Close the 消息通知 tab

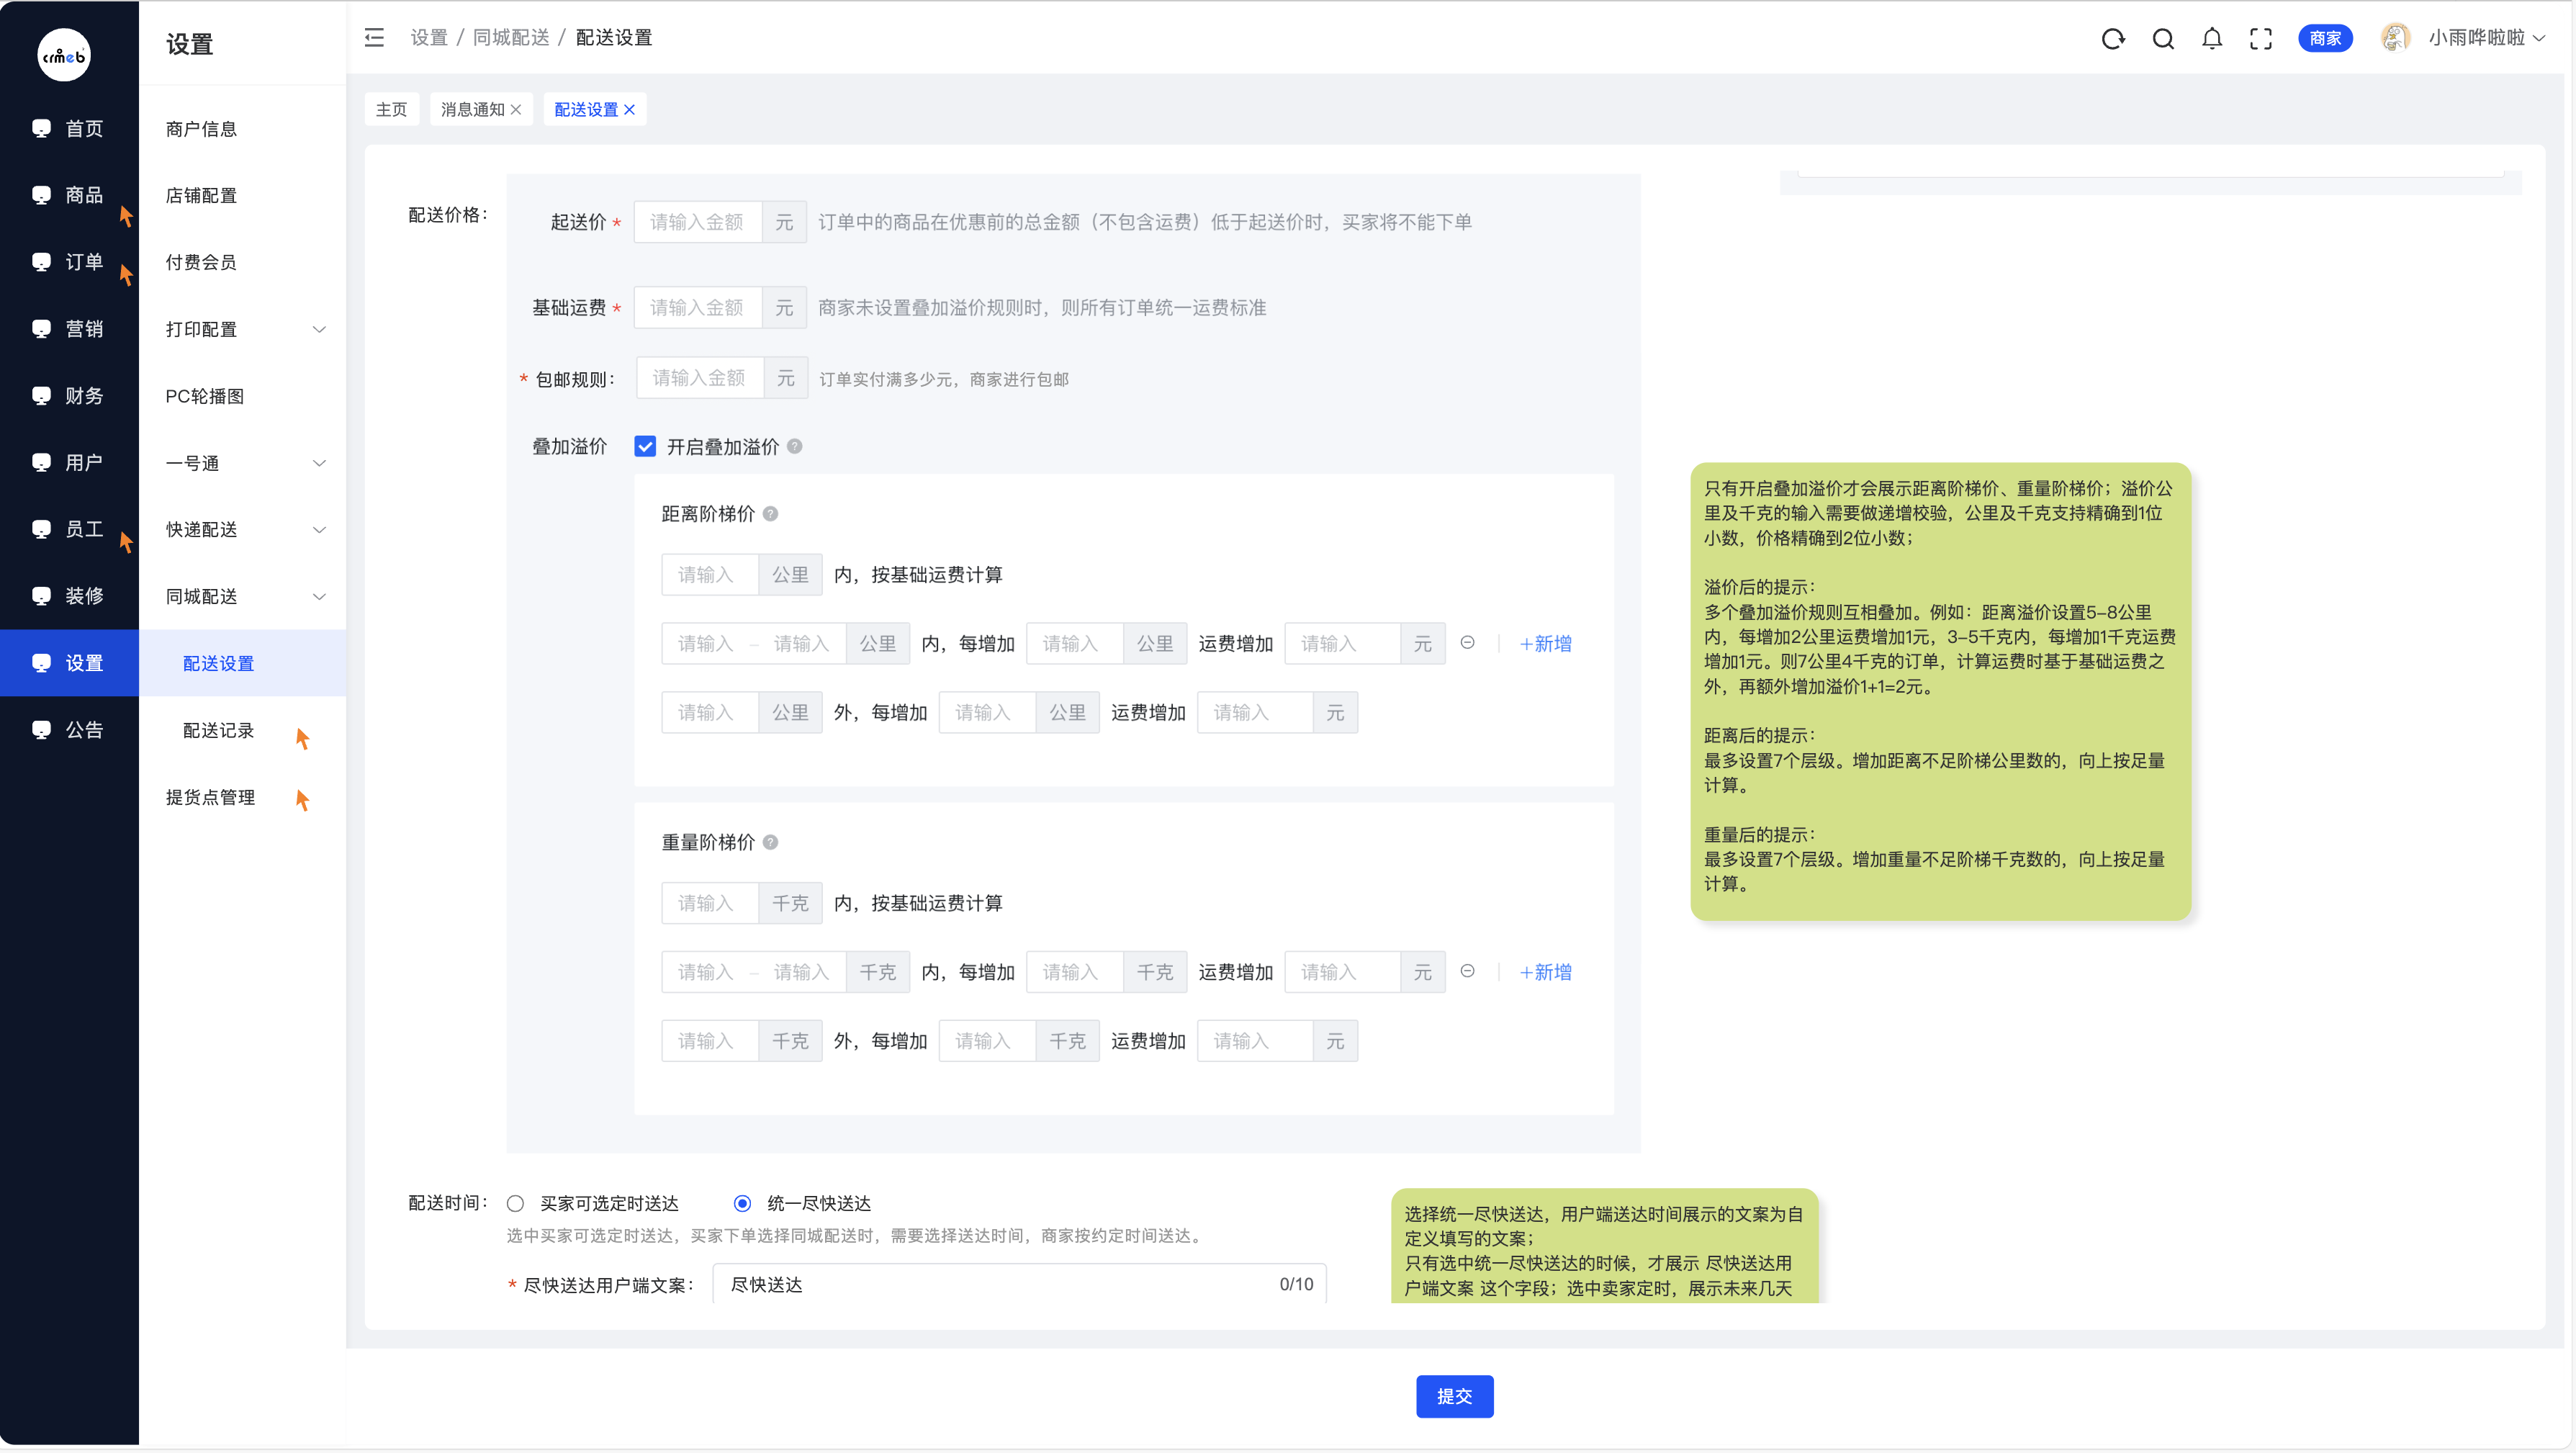click(x=516, y=110)
